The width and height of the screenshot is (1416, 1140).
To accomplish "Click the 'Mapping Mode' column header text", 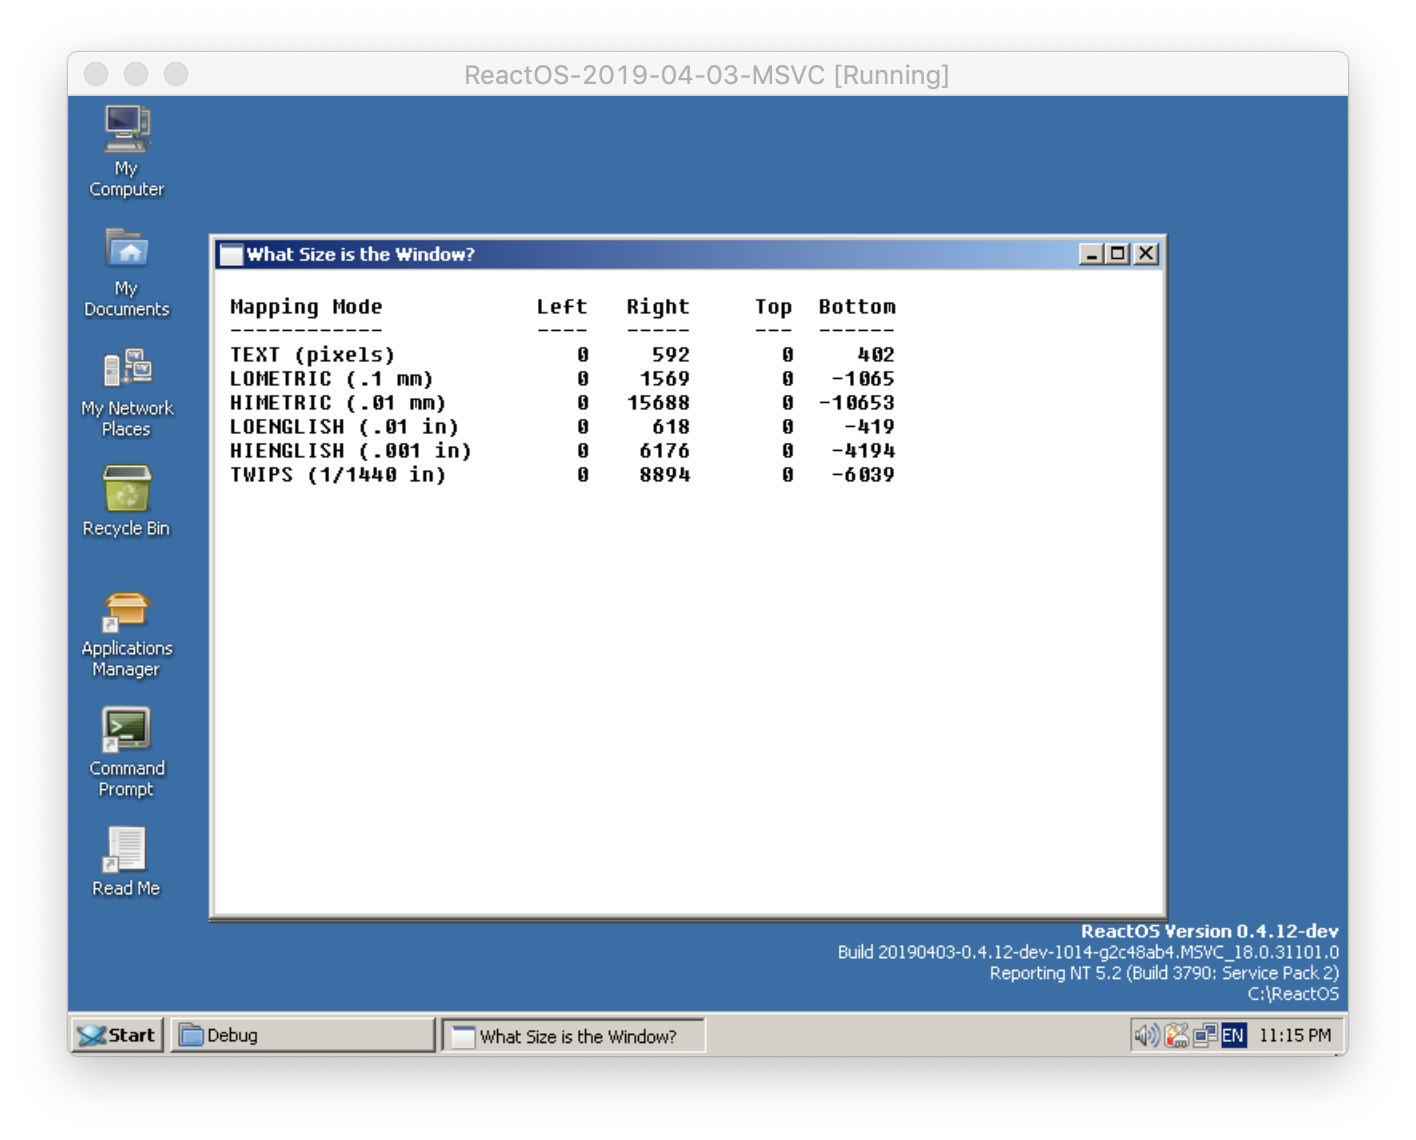I will click(x=306, y=307).
